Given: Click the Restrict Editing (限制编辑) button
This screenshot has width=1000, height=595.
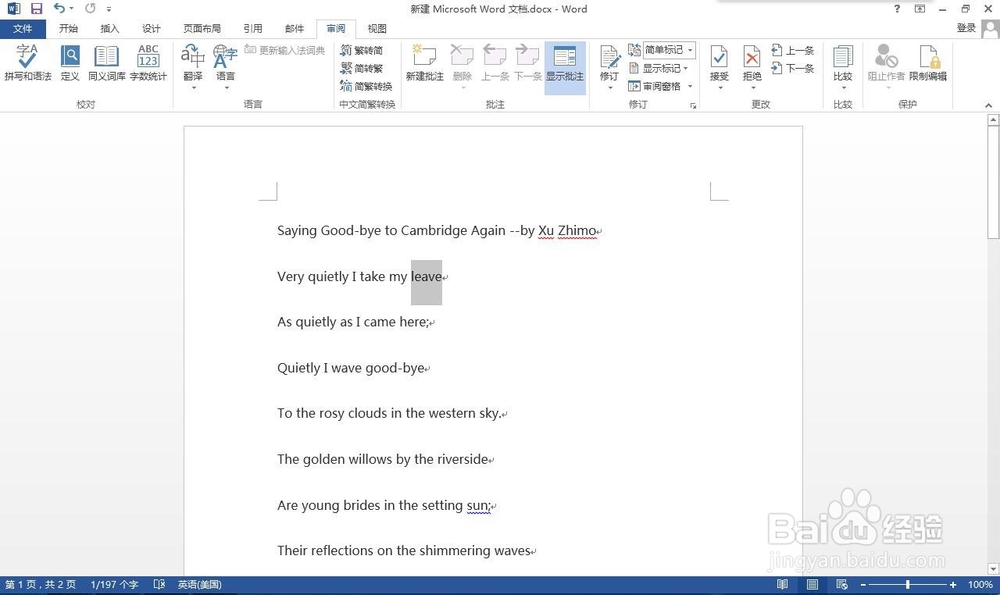Looking at the screenshot, I should pos(928,62).
